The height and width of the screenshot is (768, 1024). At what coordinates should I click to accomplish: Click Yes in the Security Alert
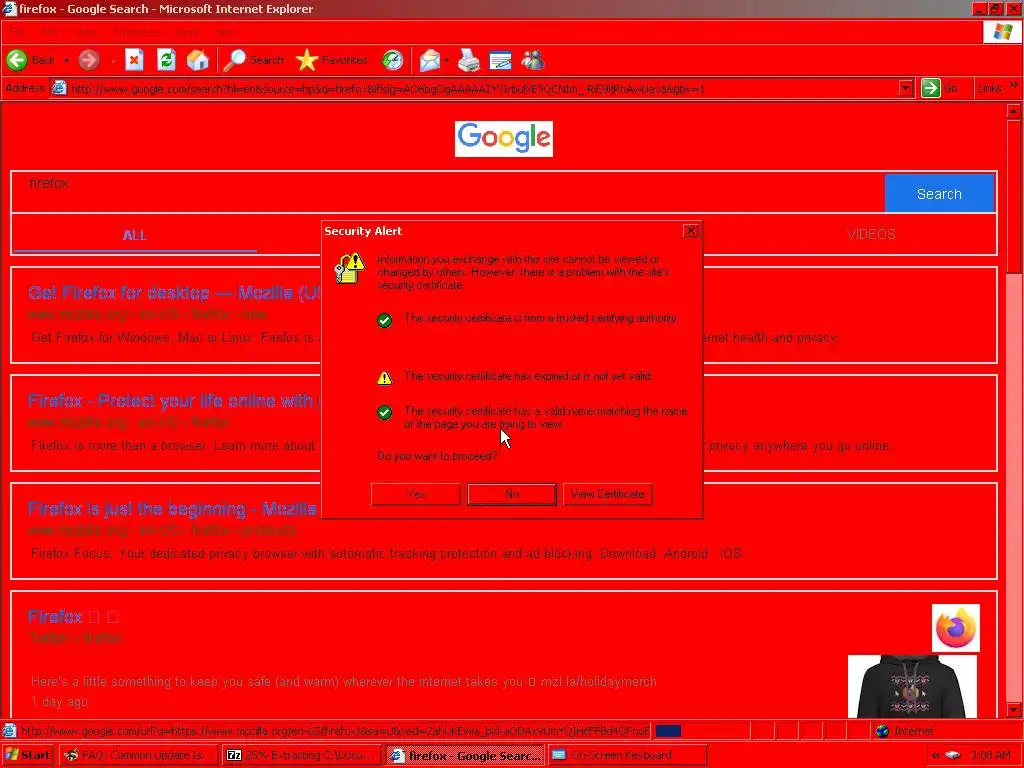[416, 494]
